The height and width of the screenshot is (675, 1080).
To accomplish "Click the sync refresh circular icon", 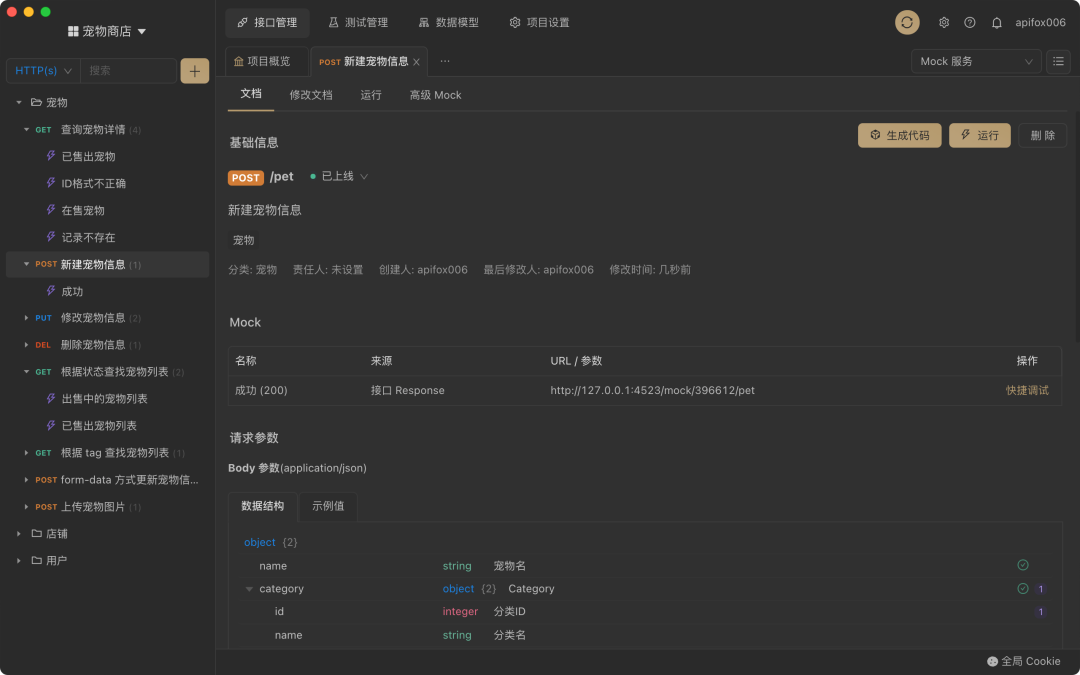I will click(x=907, y=23).
